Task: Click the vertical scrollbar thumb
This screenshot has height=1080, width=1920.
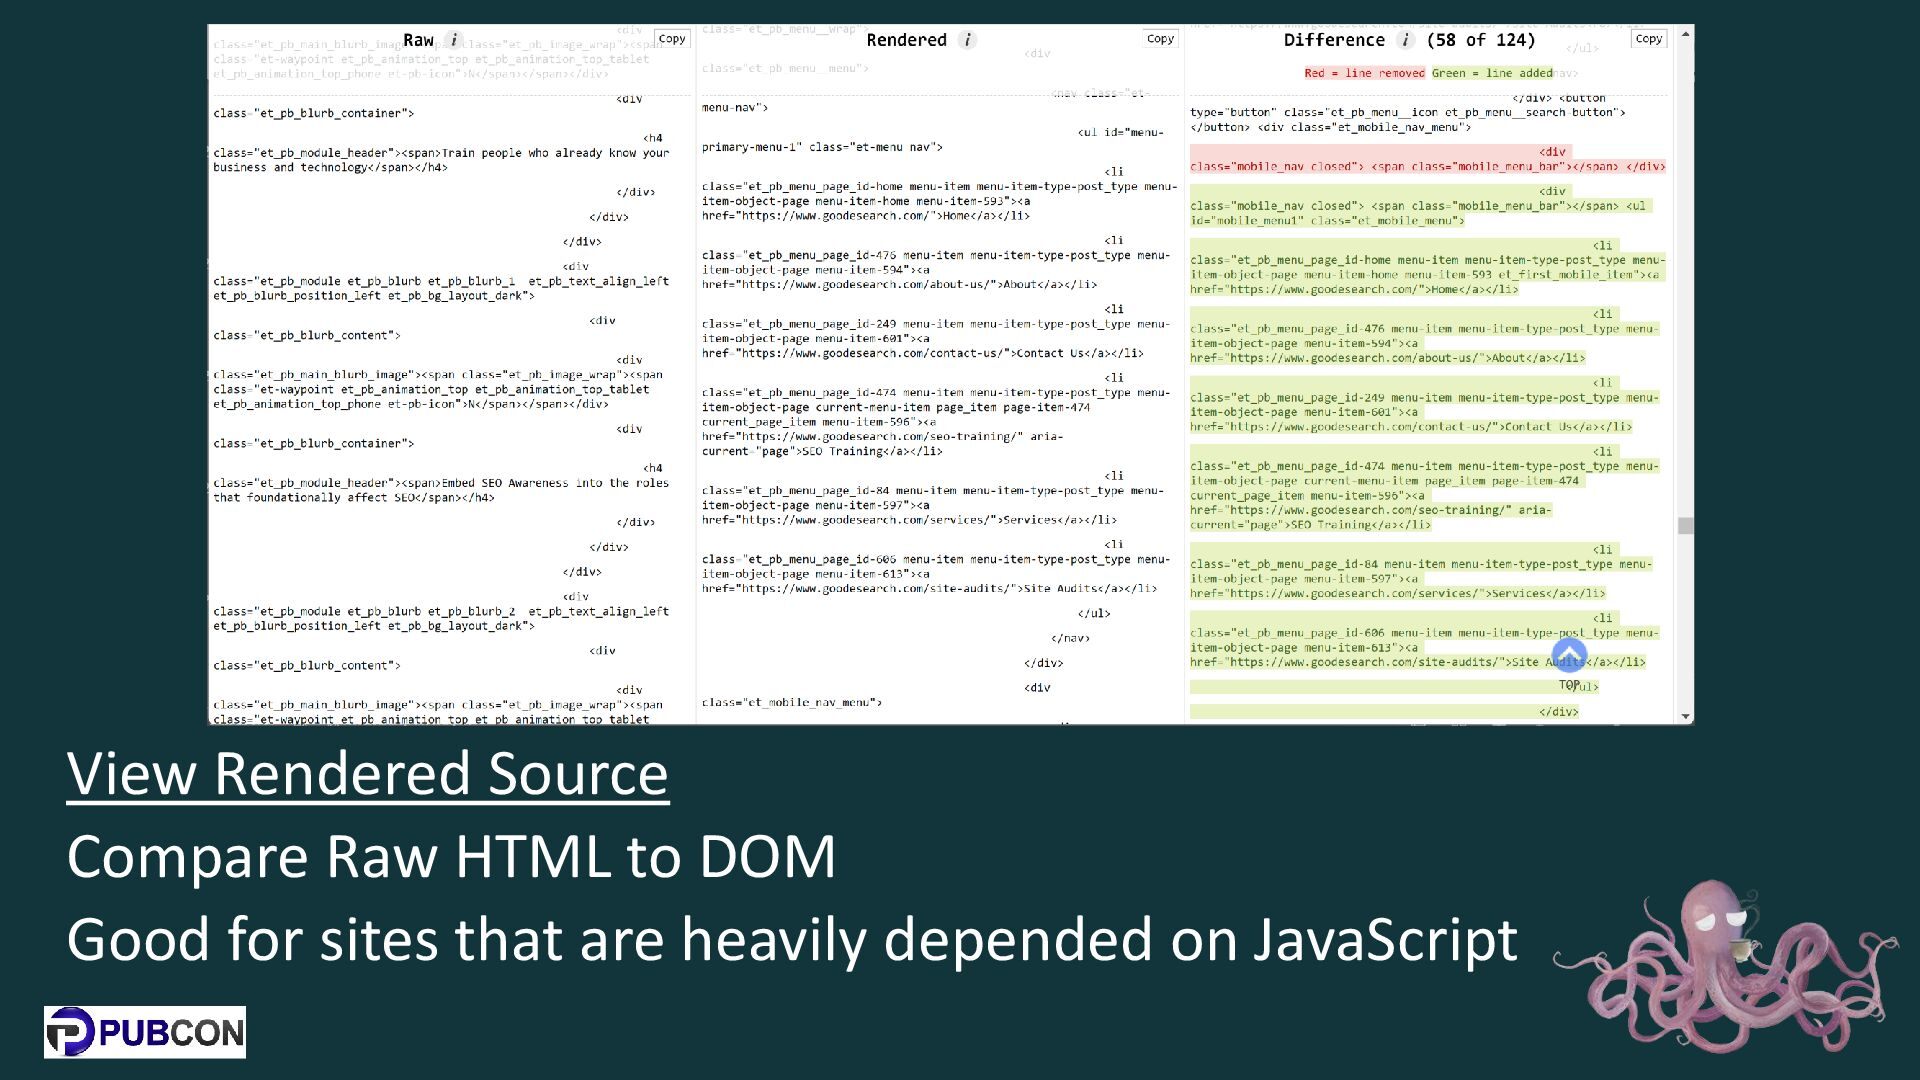Action: 1686,526
